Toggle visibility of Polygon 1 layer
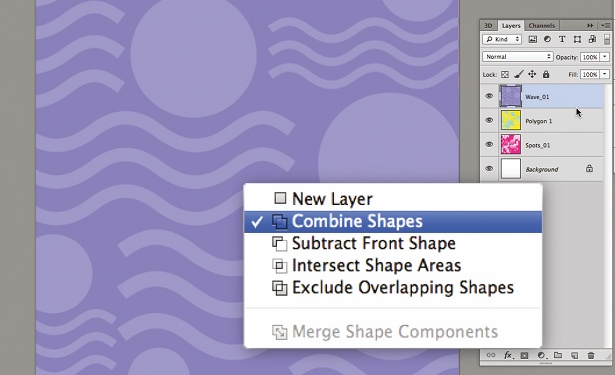 (489, 120)
